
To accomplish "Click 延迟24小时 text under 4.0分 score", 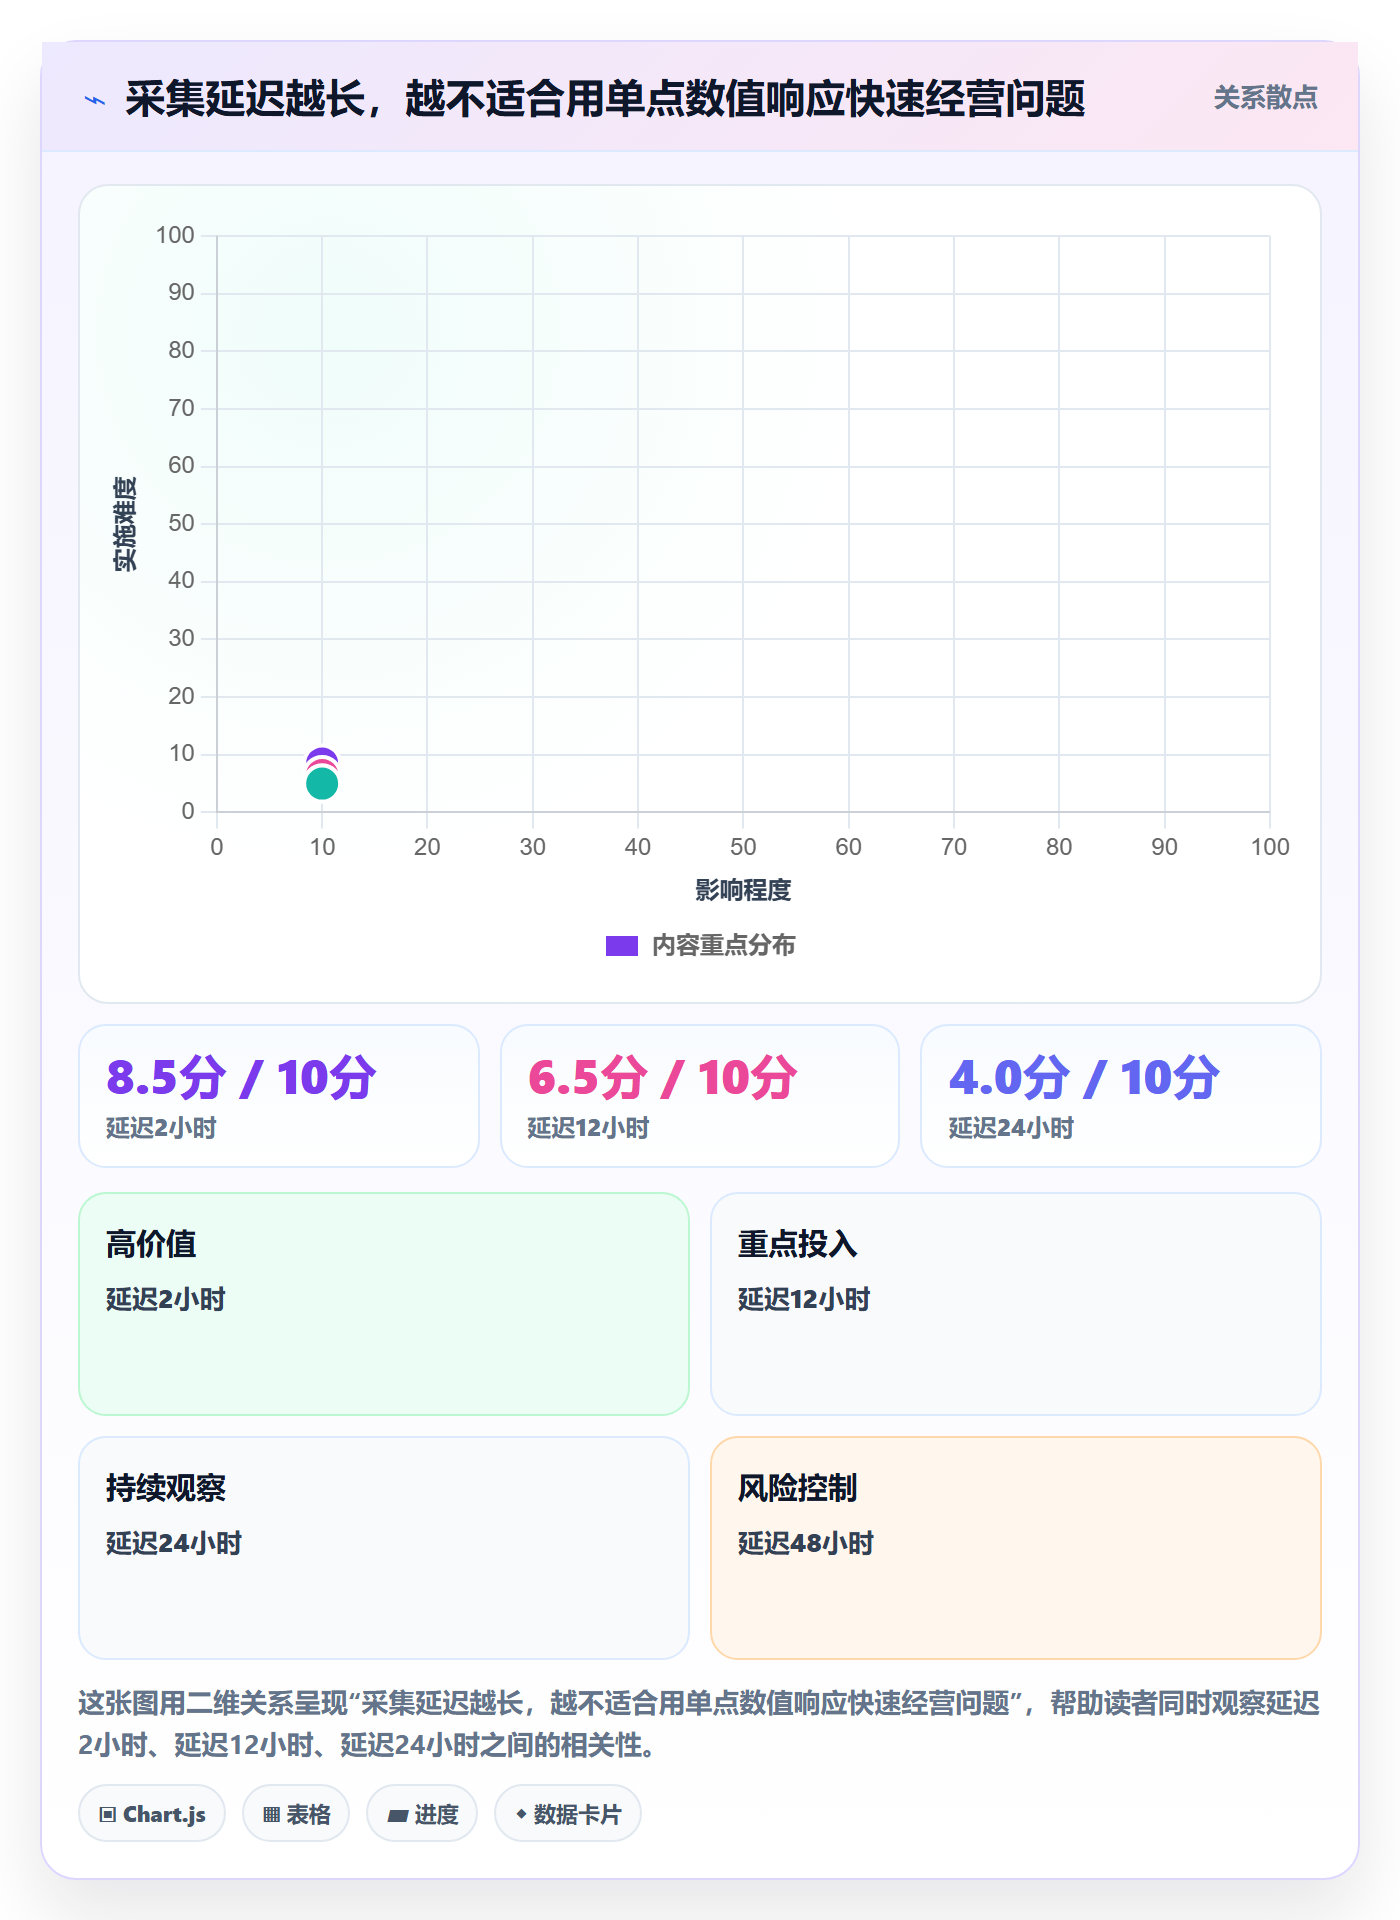I will [1011, 1128].
